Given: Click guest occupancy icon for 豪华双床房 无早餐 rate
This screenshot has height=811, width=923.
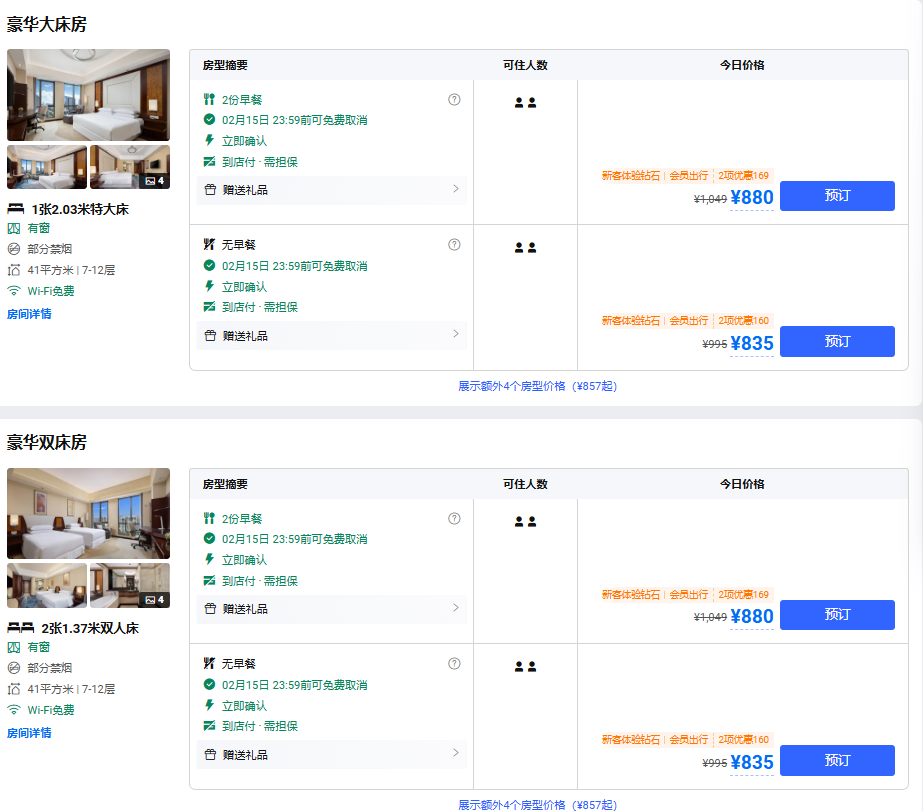Looking at the screenshot, I should tap(525, 666).
